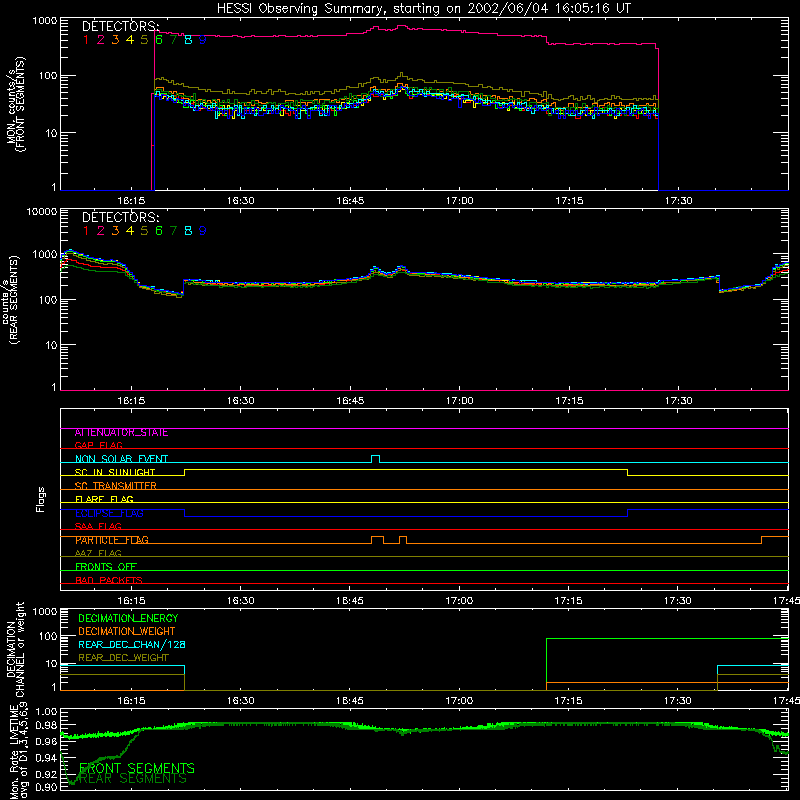This screenshot has height=800, width=800.
Task: Click the FRONTS_OFF flag label
Action: pos(106,567)
